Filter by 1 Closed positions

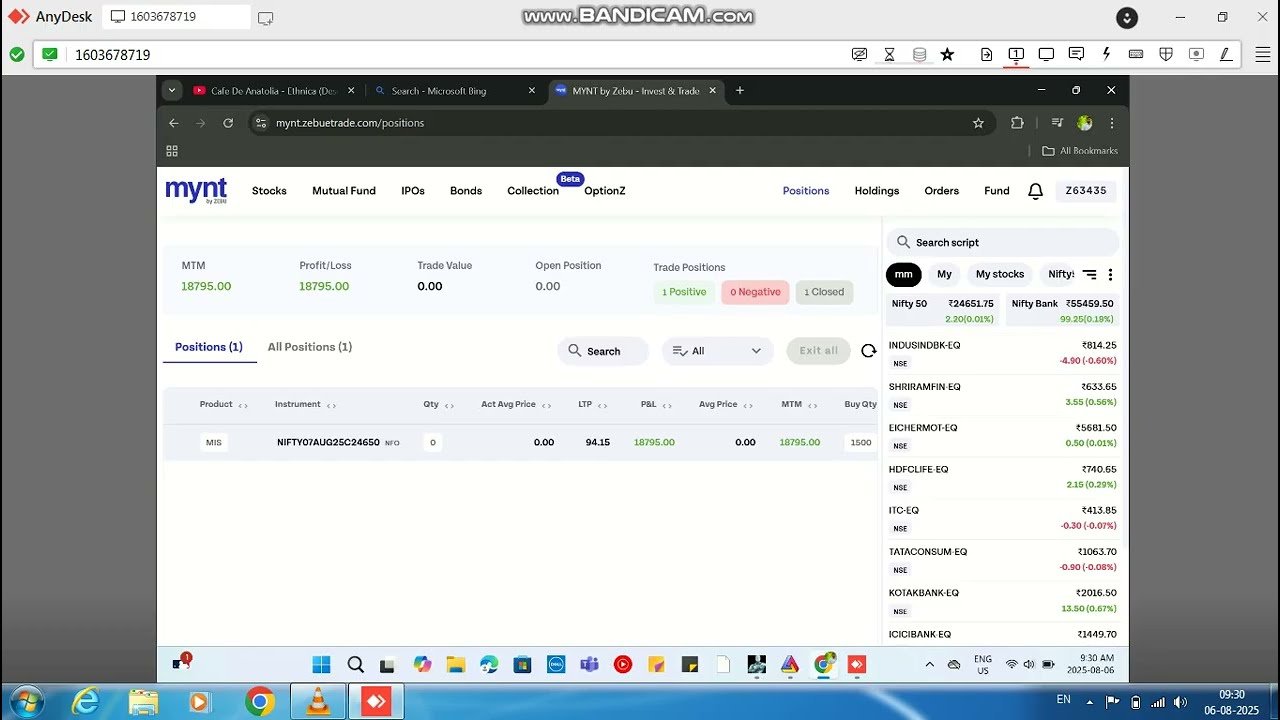point(824,292)
